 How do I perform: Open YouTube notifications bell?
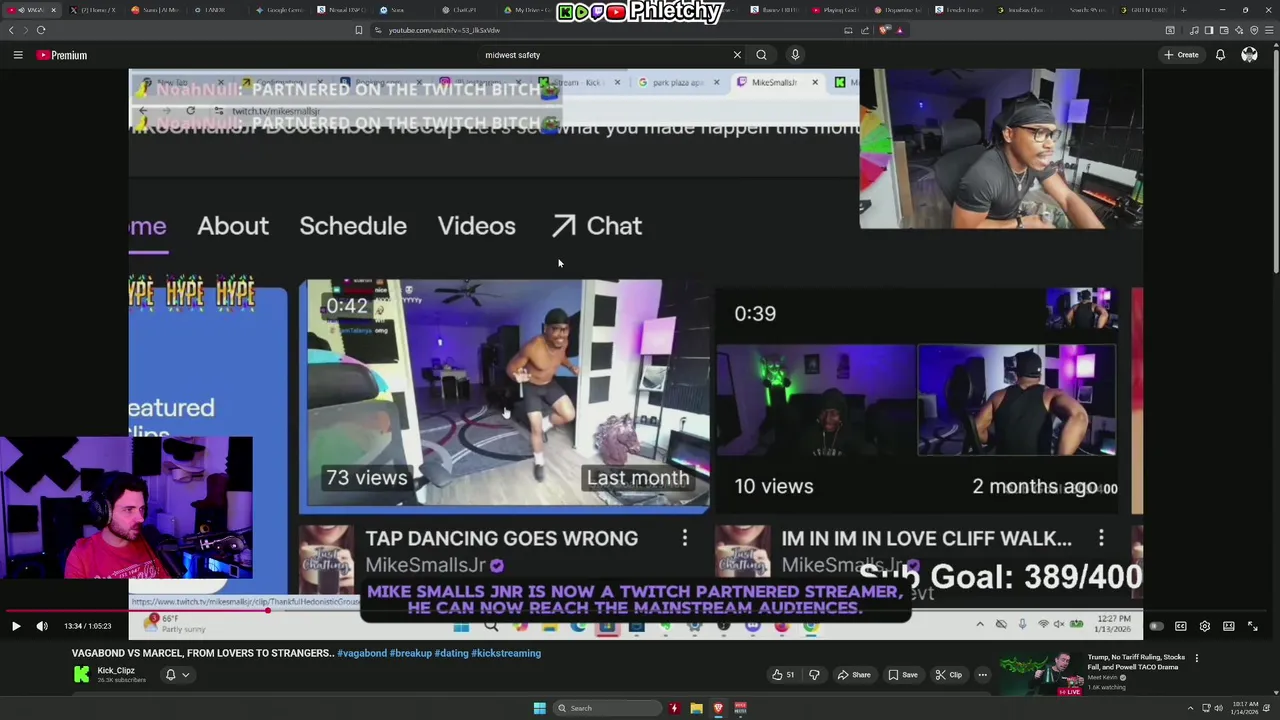pos(1220,55)
